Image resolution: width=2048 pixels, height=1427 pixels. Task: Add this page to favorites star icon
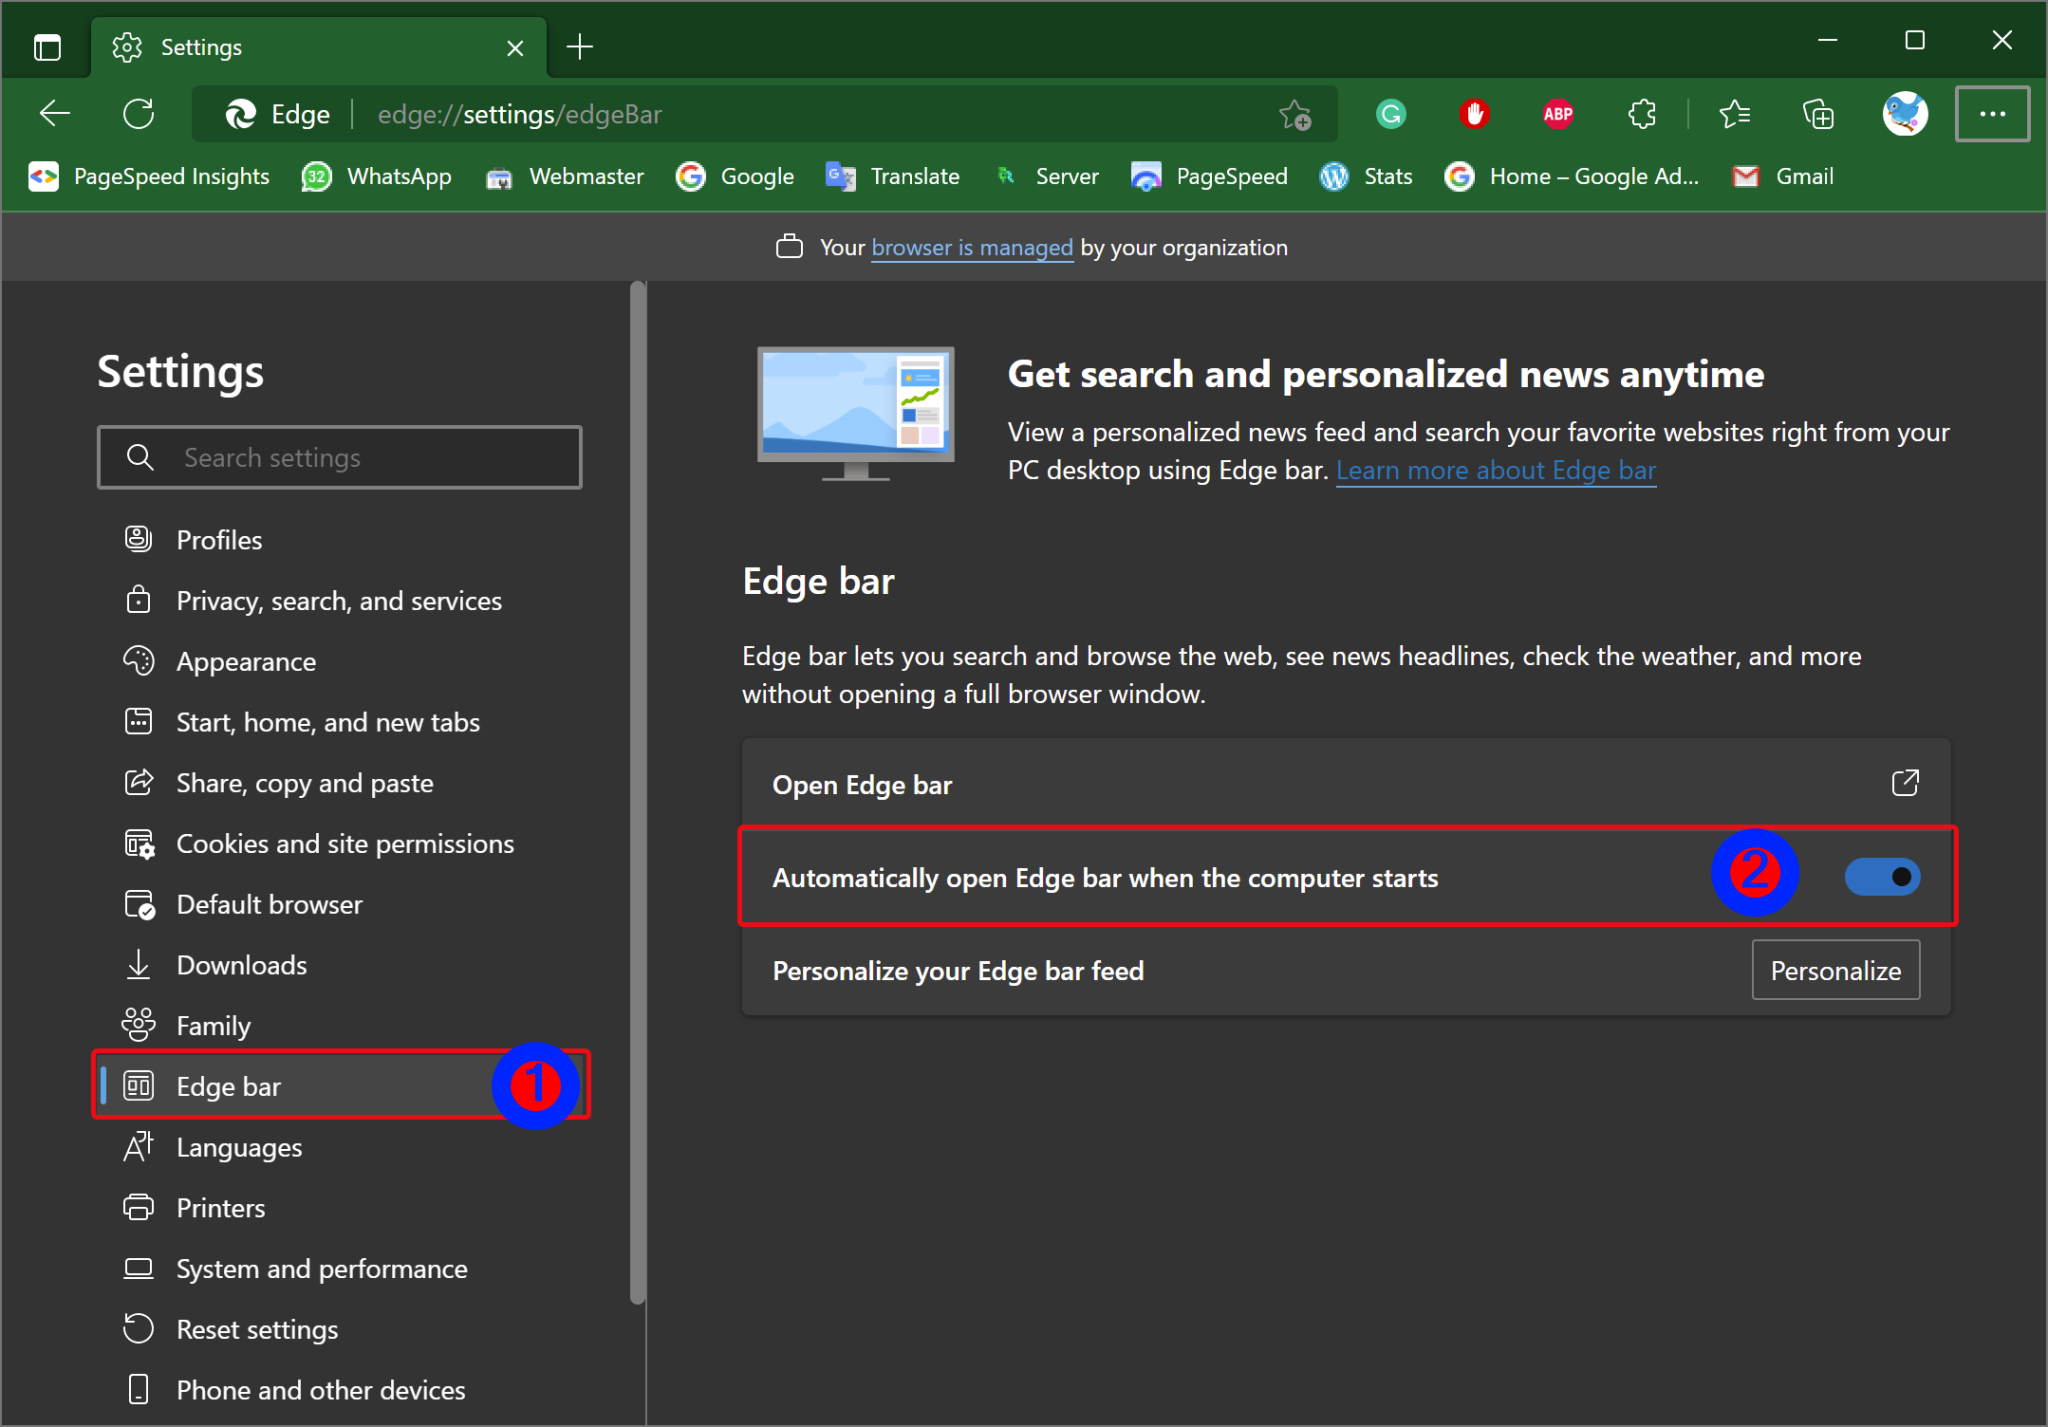(x=1295, y=115)
